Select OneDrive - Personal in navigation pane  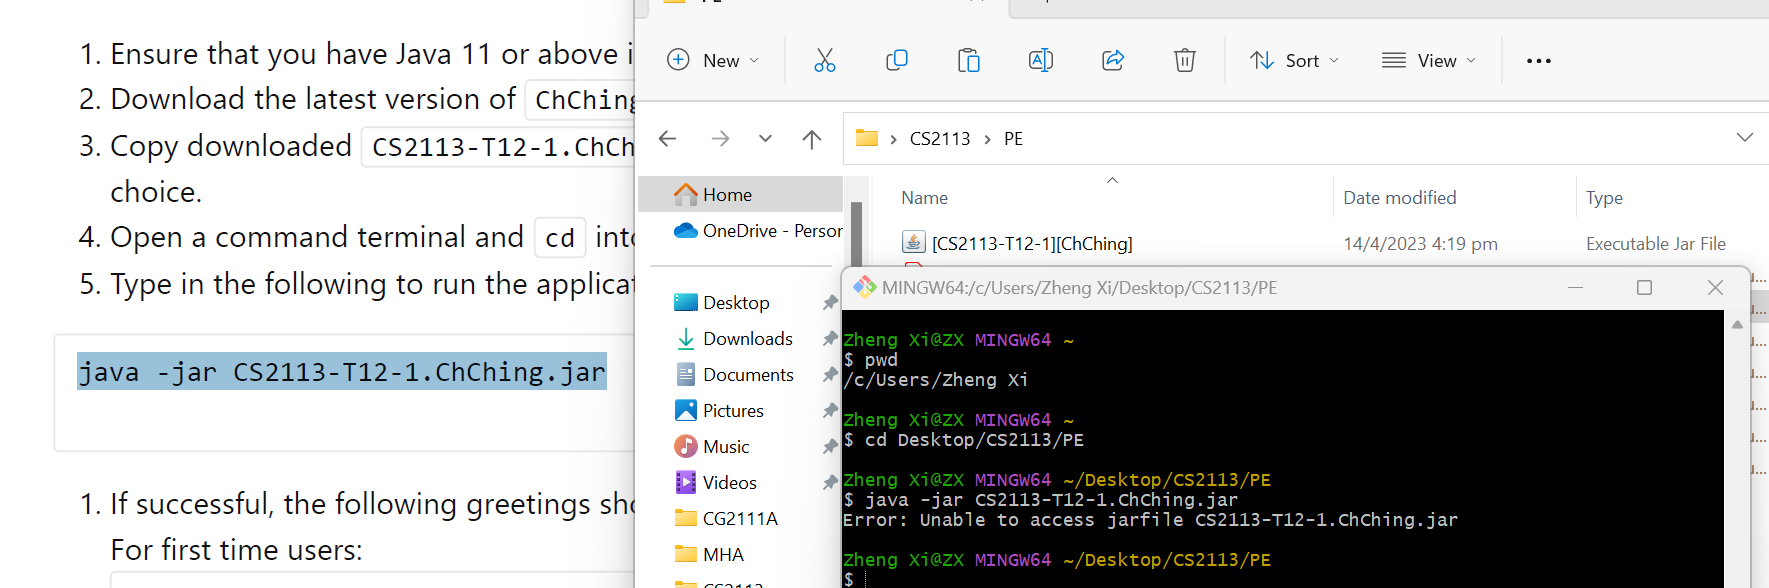[x=758, y=231]
